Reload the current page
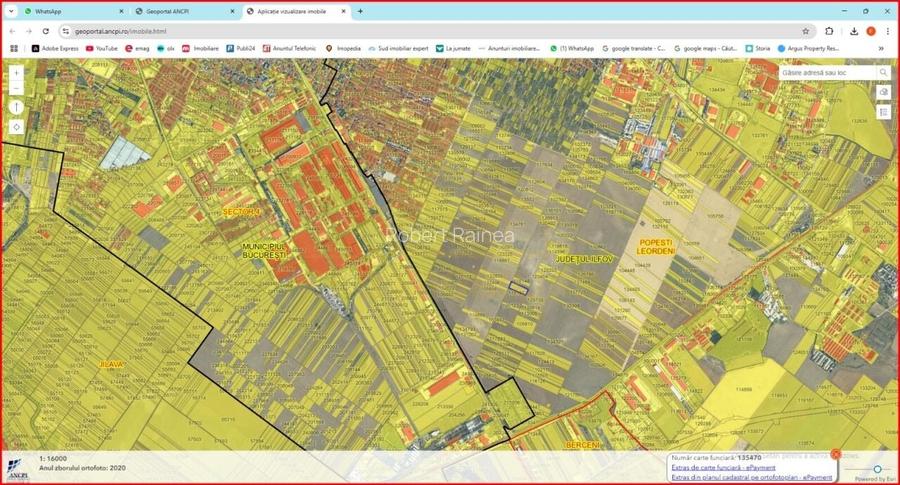Screen dimensions: 900x485 point(45,31)
